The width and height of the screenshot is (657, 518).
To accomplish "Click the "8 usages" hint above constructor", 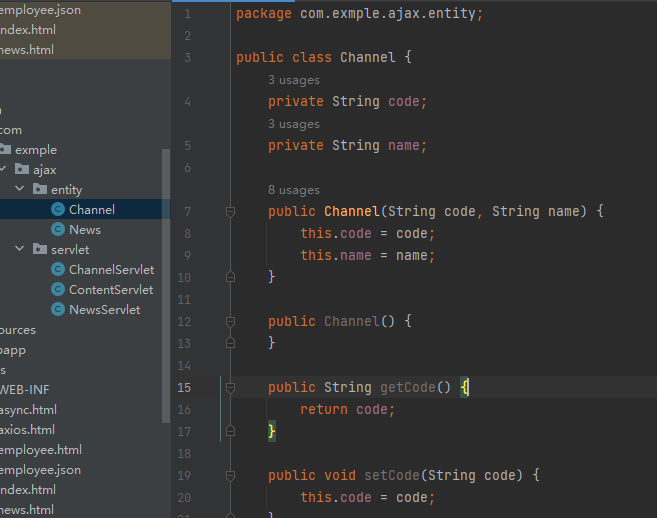I will point(294,190).
